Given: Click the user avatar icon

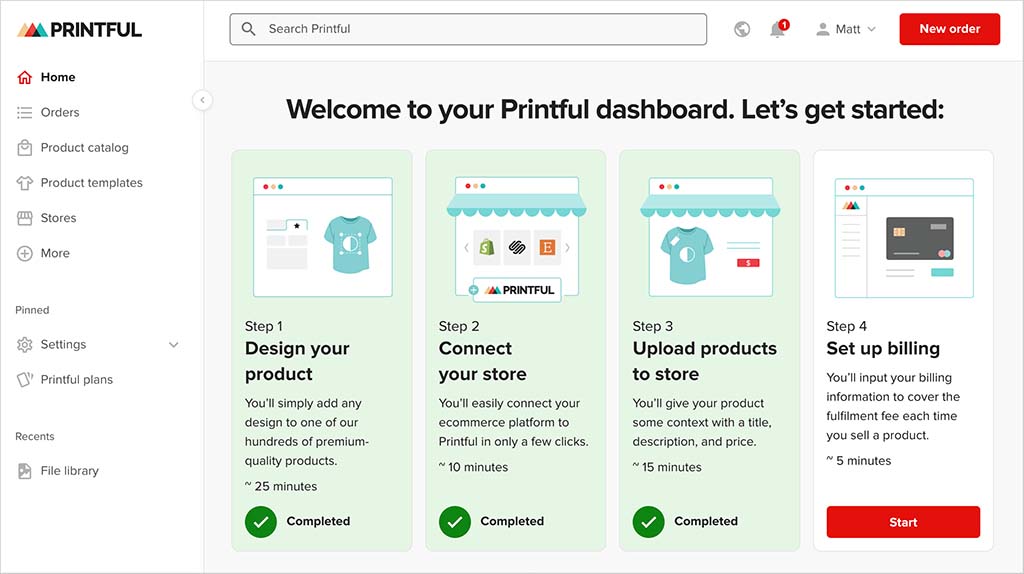Looking at the screenshot, I should (823, 29).
